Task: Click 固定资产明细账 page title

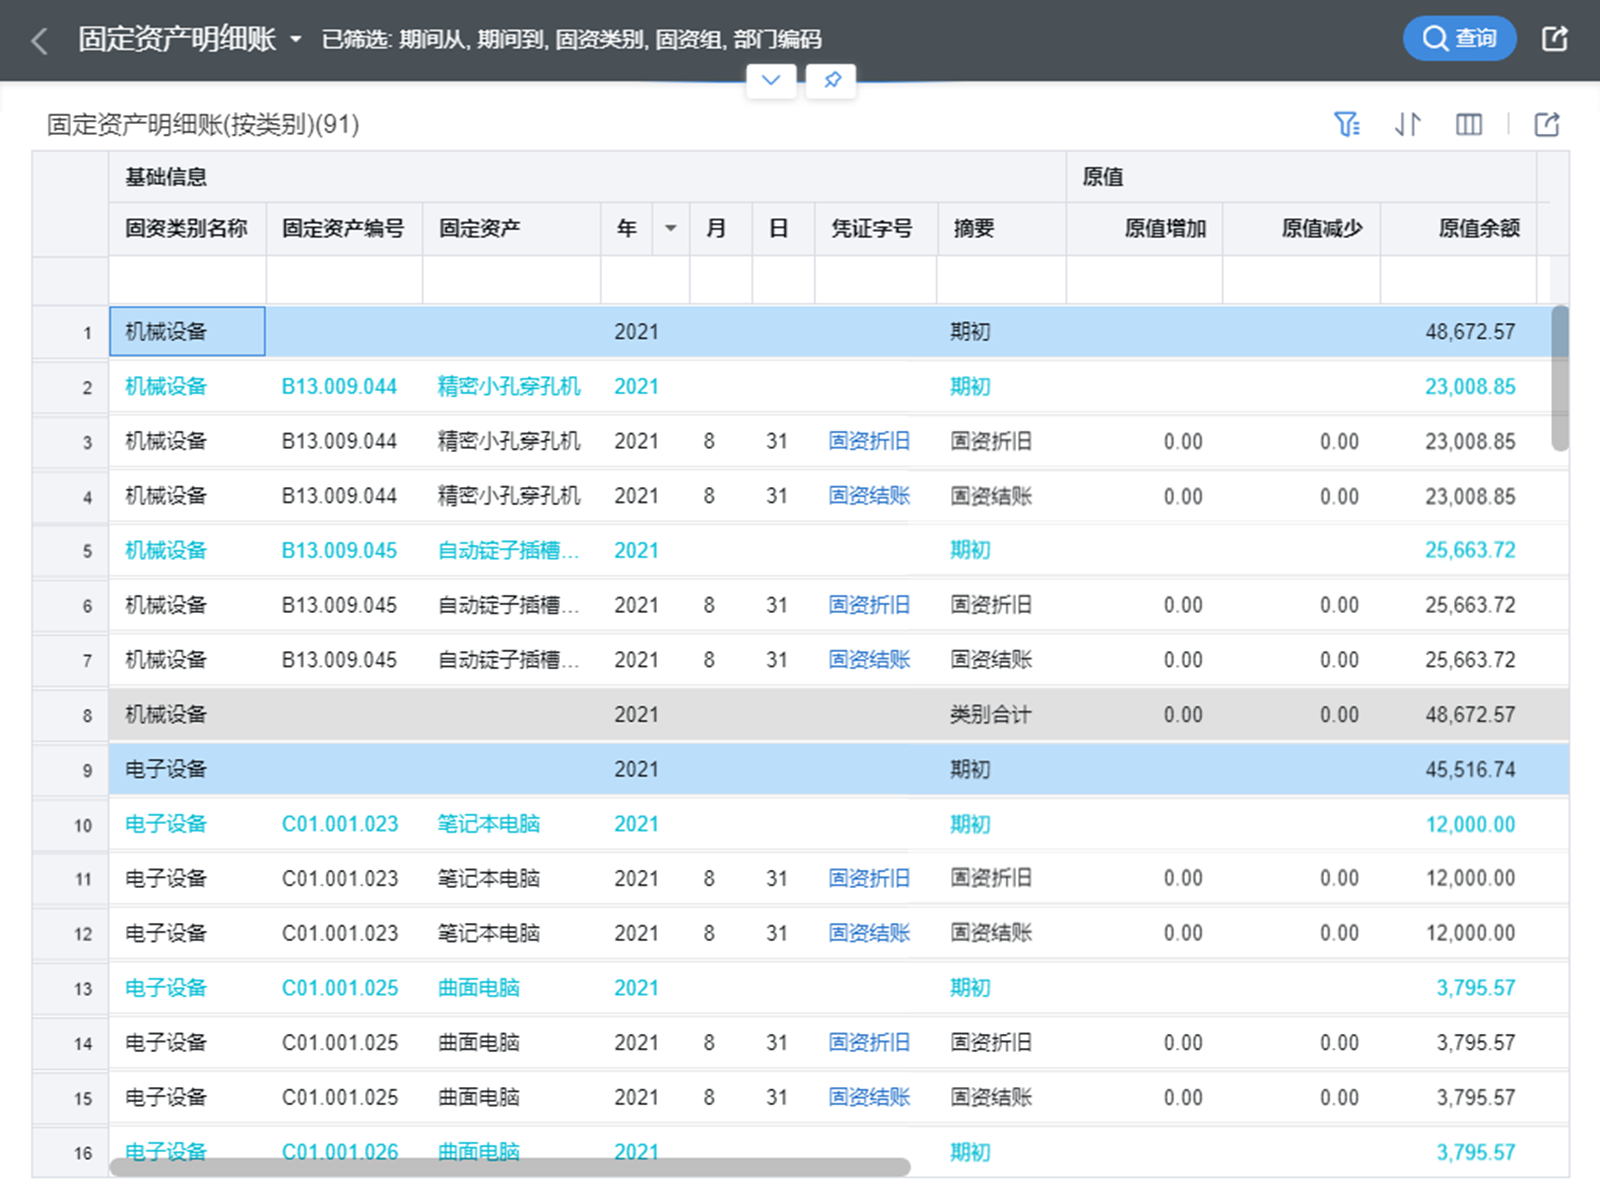Action: pos(177,40)
